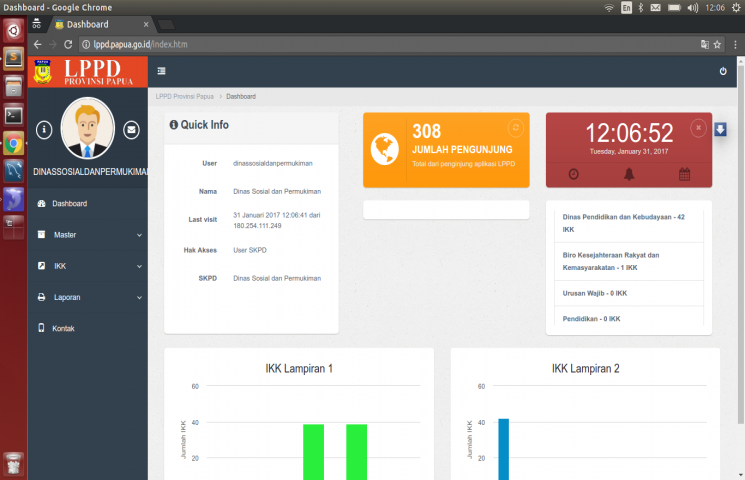
Task: Click the sidebar menu toggle icon
Action: point(161,71)
